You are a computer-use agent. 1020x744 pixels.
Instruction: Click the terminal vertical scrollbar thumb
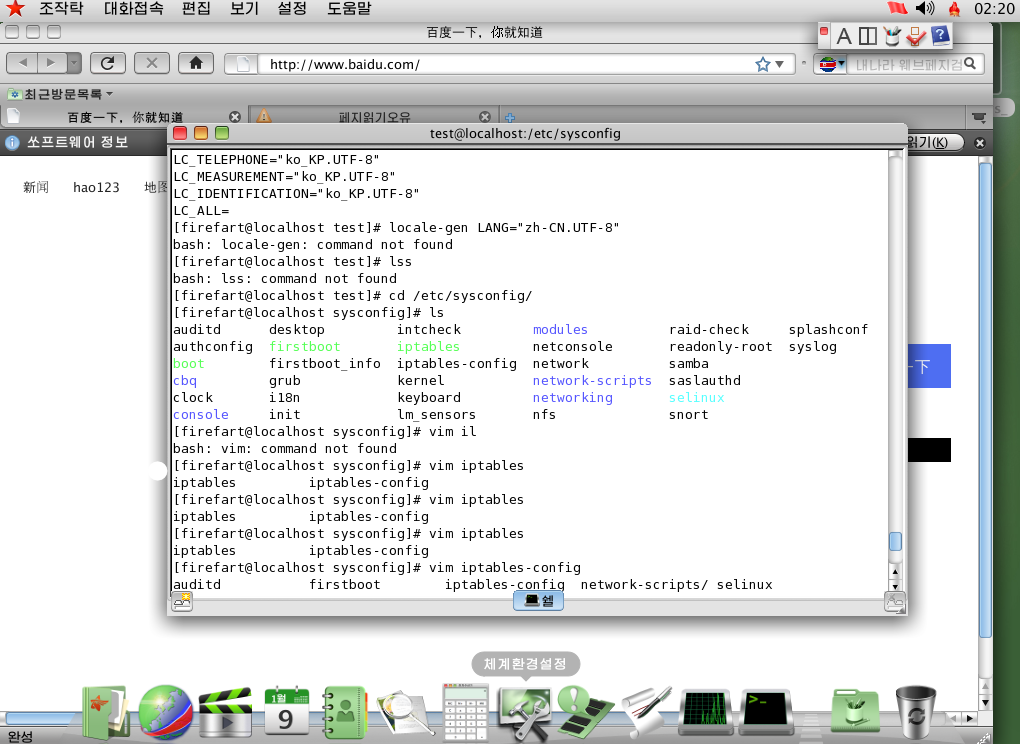tap(895, 541)
